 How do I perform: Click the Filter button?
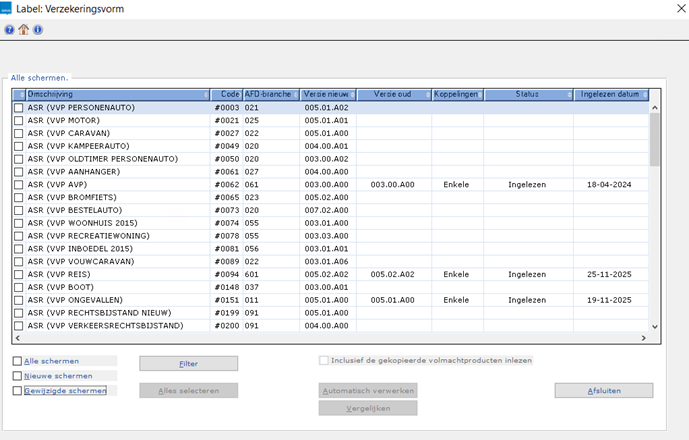189,364
